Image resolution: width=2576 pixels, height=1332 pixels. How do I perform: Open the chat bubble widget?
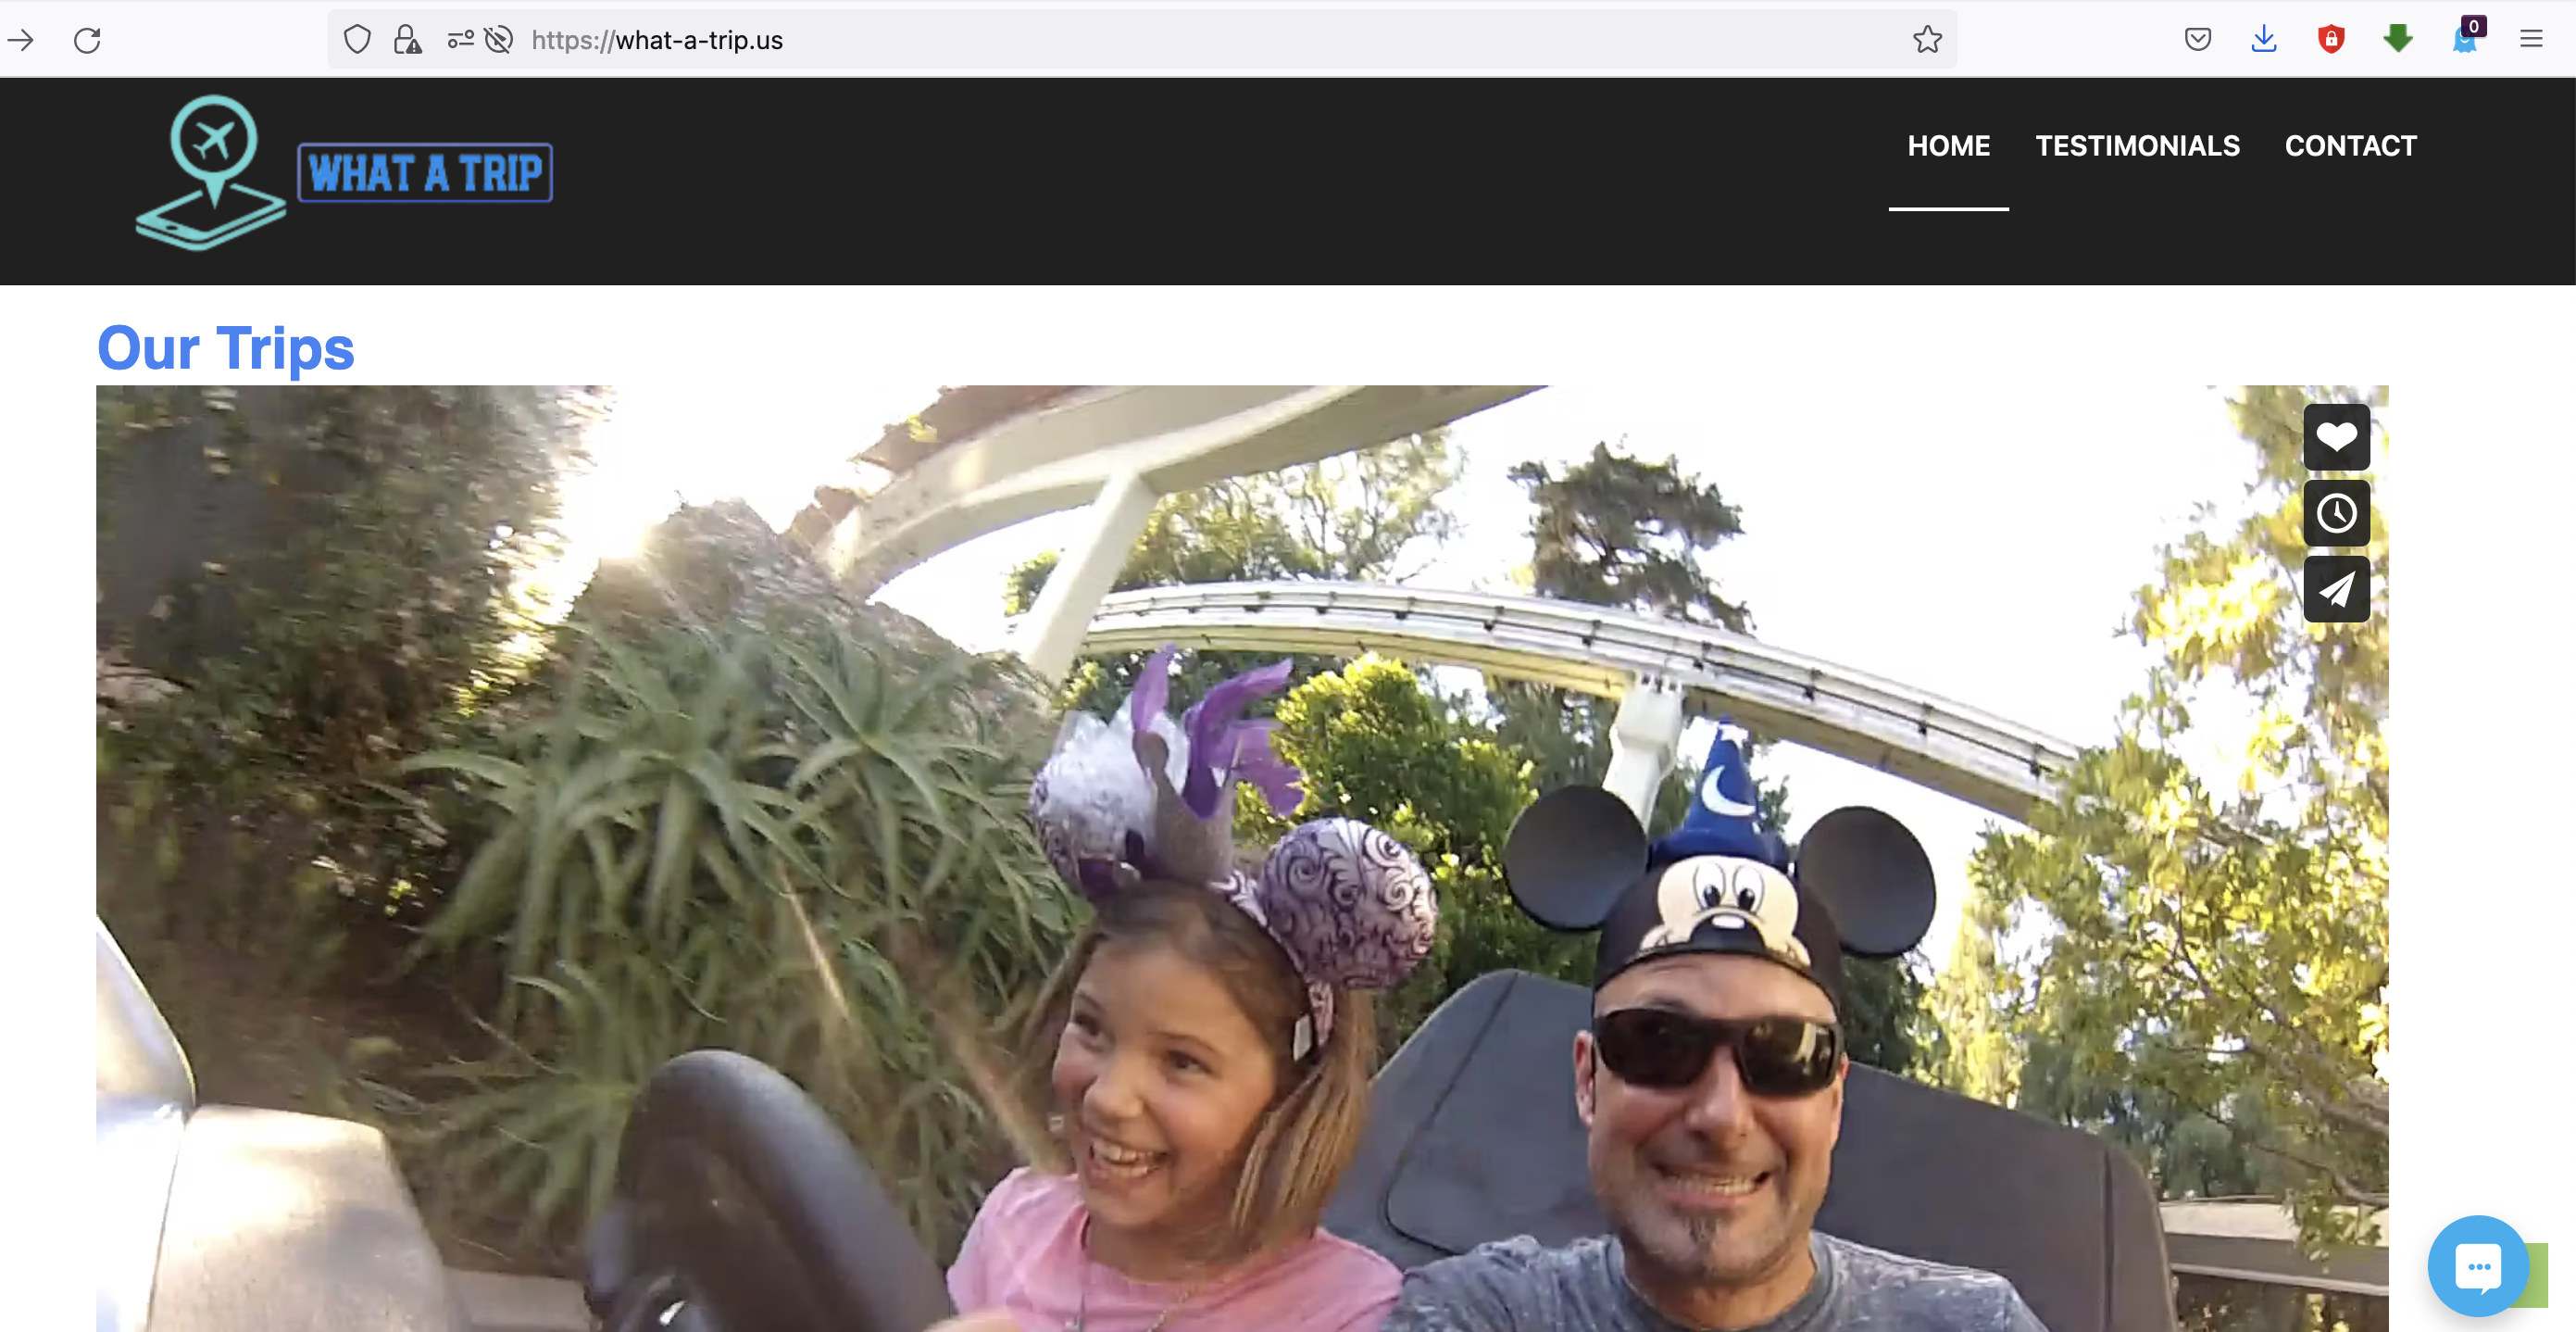(x=2477, y=1266)
